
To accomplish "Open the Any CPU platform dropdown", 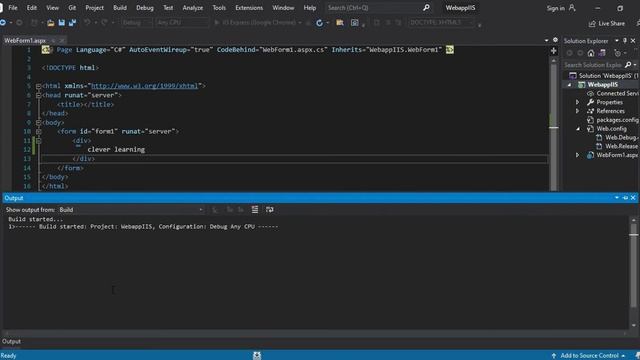I will [182, 22].
